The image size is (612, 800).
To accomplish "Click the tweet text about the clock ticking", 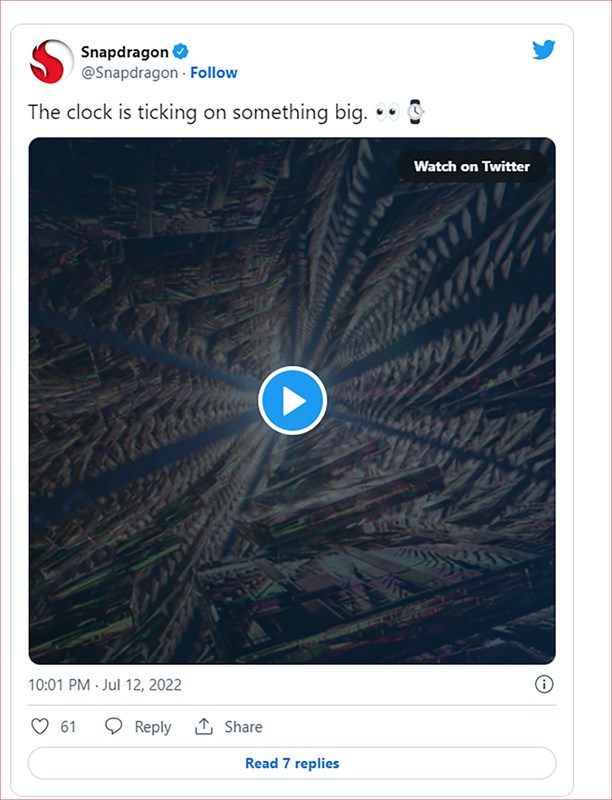I will point(197,112).
